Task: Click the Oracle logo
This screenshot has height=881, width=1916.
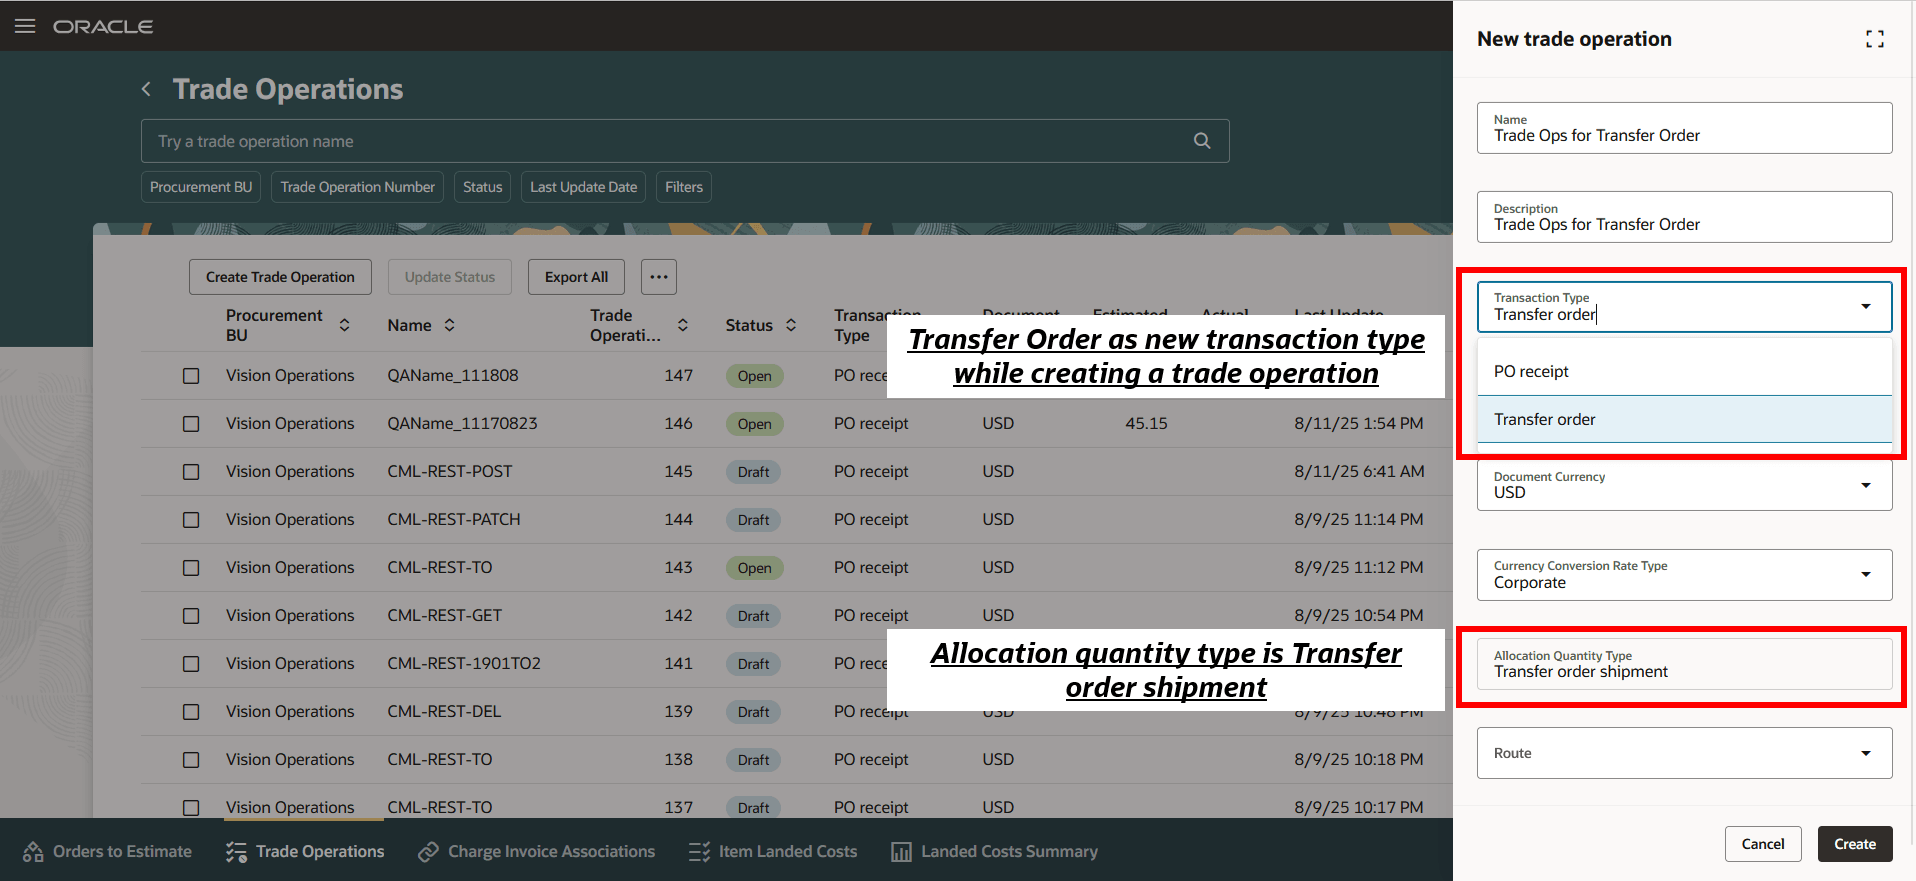Action: [103, 27]
